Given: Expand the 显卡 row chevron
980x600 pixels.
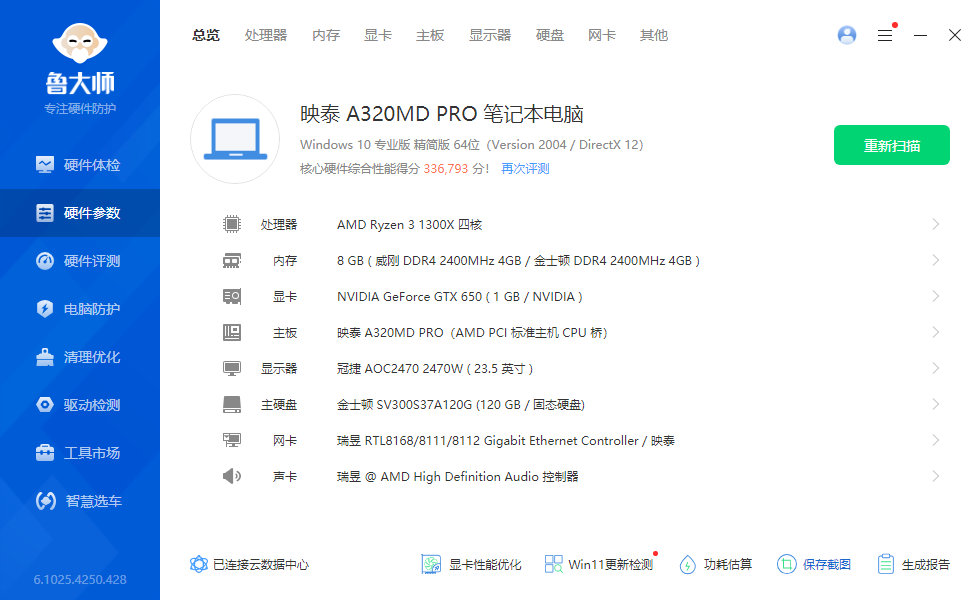Looking at the screenshot, I should point(936,296).
